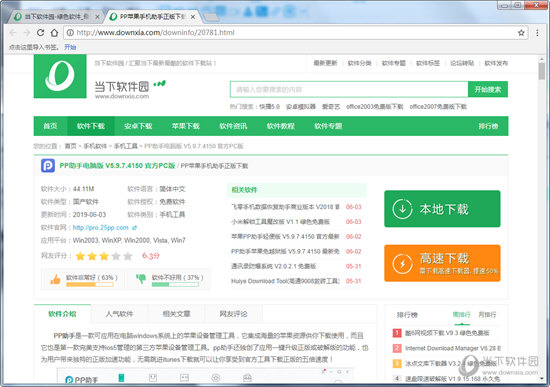
Task: Select the 相关文章 tab
Action: (x=176, y=314)
